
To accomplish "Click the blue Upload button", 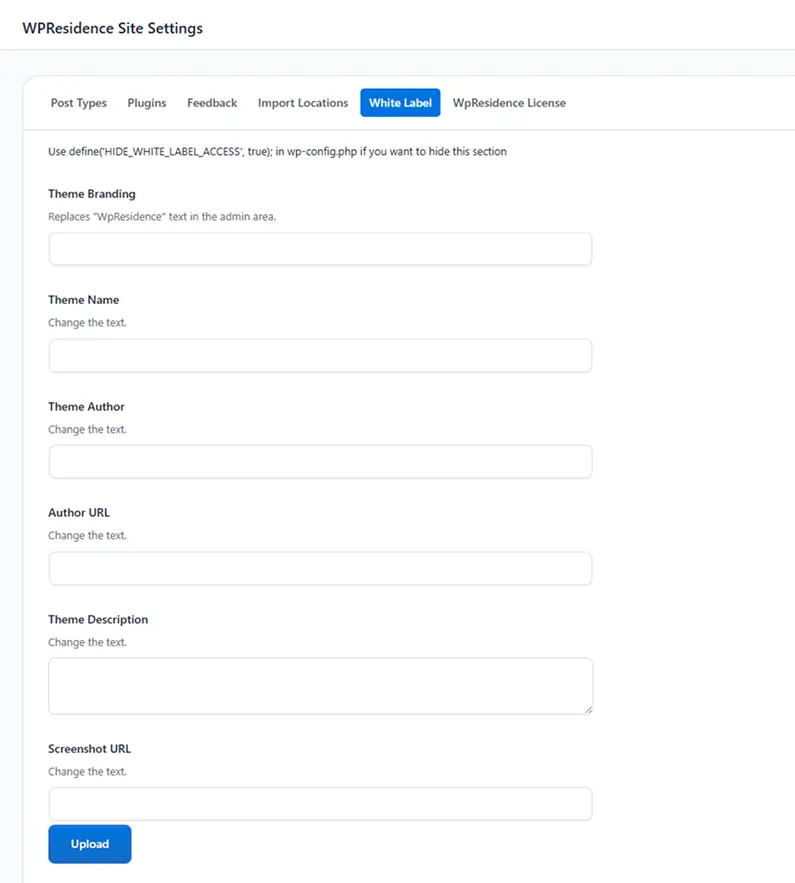I will (x=90, y=844).
